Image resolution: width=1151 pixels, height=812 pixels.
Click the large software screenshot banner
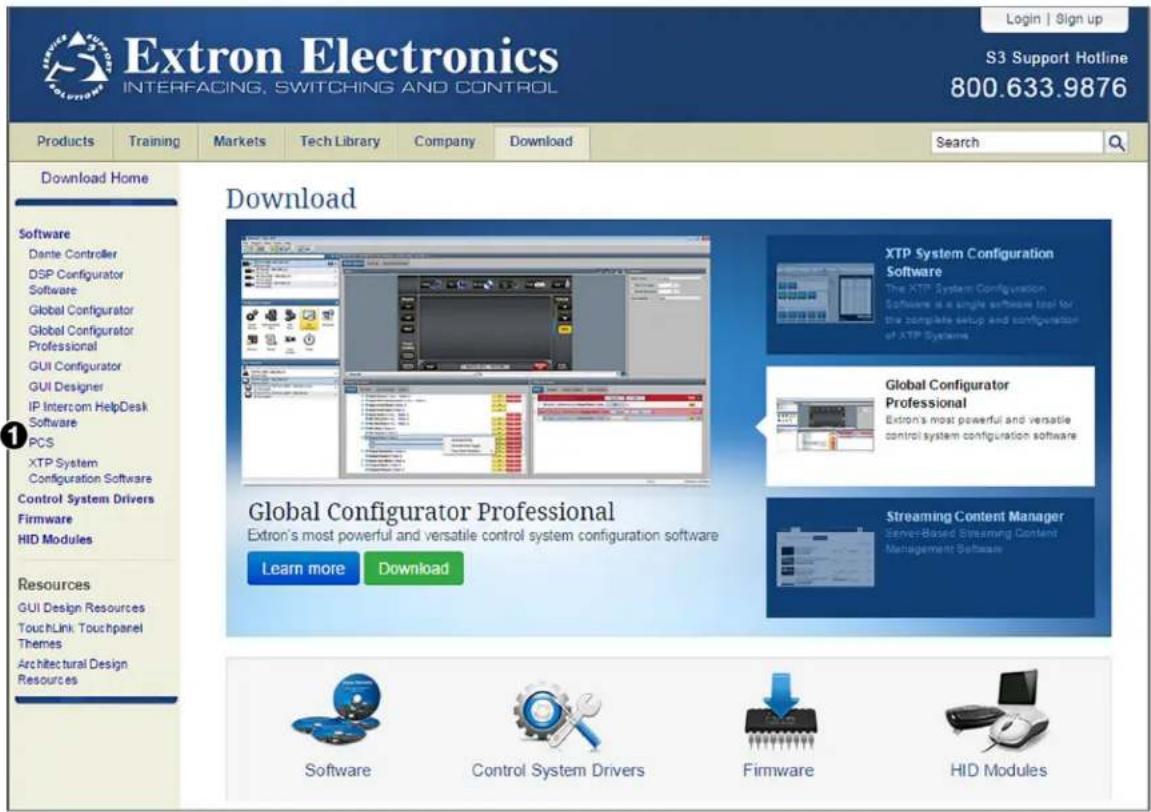476,360
